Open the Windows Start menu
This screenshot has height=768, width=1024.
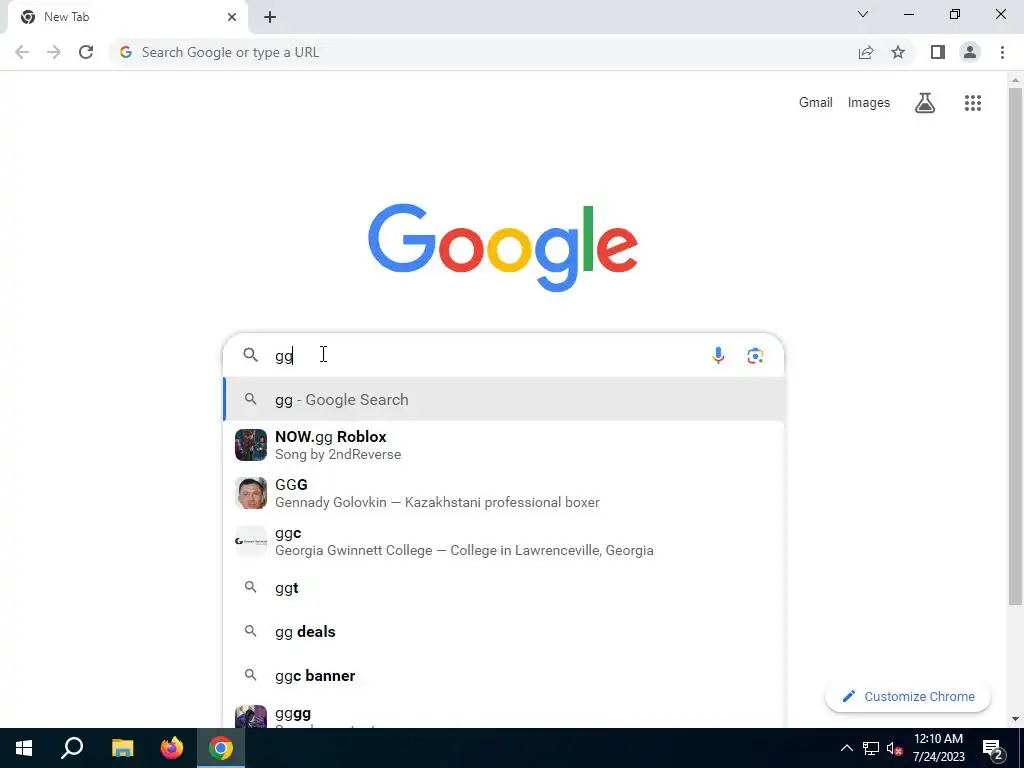24,748
